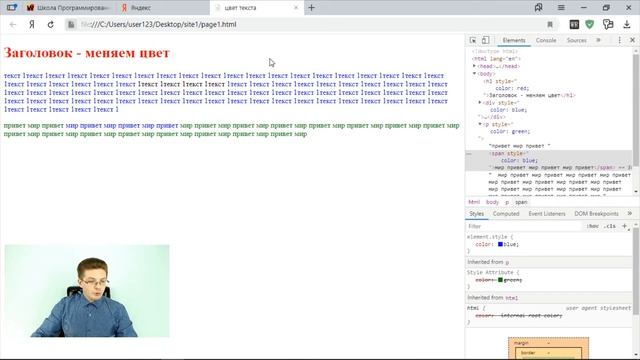The image size is (640, 360).
Task: Open DevTools three-dot customize menu
Action: 620,40
